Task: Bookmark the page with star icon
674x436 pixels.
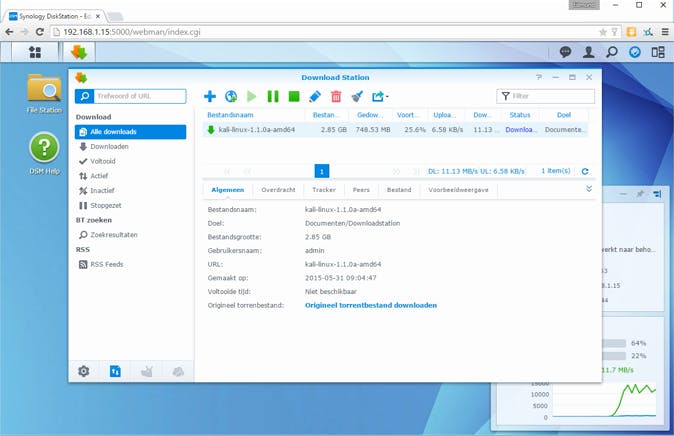Action: coord(603,32)
